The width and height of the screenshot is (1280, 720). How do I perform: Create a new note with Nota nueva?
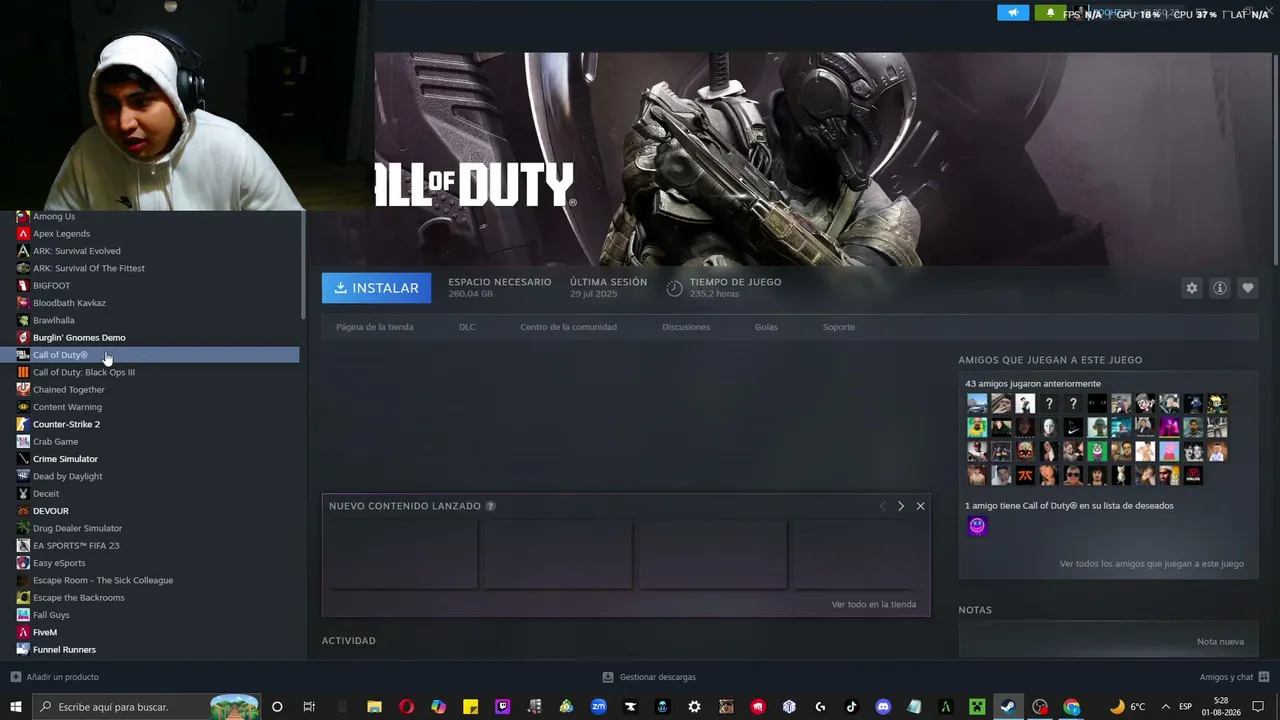1220,642
